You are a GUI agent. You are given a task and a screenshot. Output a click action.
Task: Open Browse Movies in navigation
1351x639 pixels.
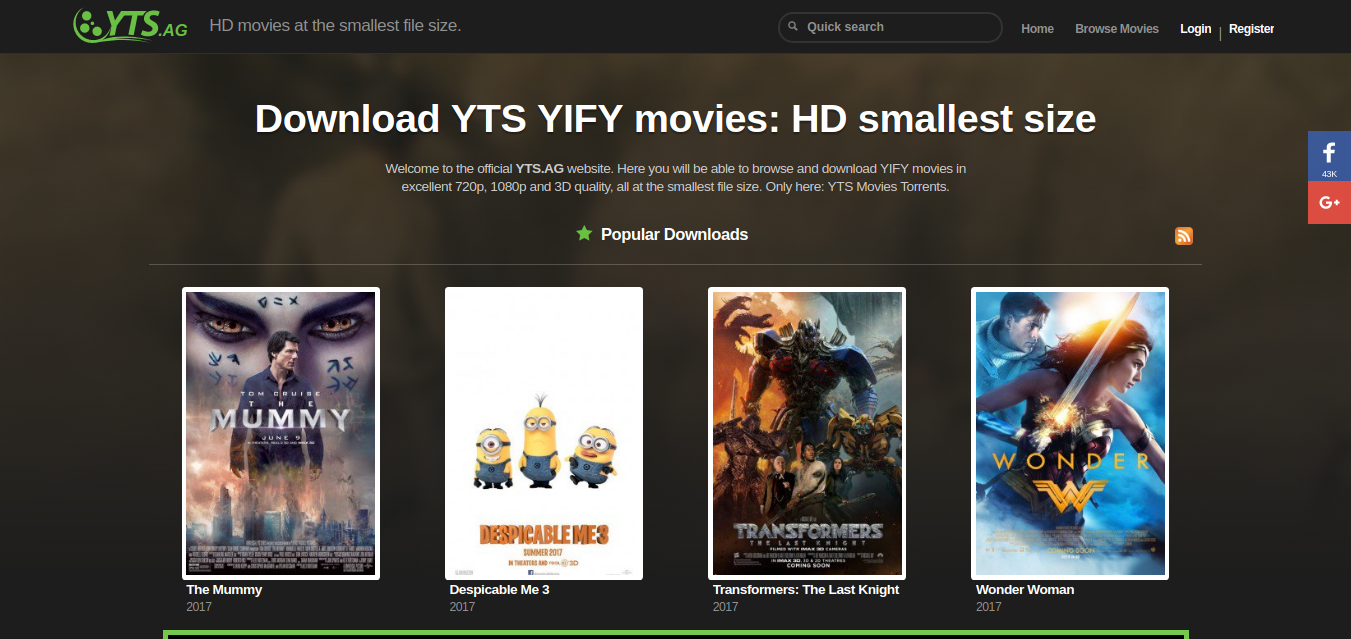pyautogui.click(x=1116, y=29)
